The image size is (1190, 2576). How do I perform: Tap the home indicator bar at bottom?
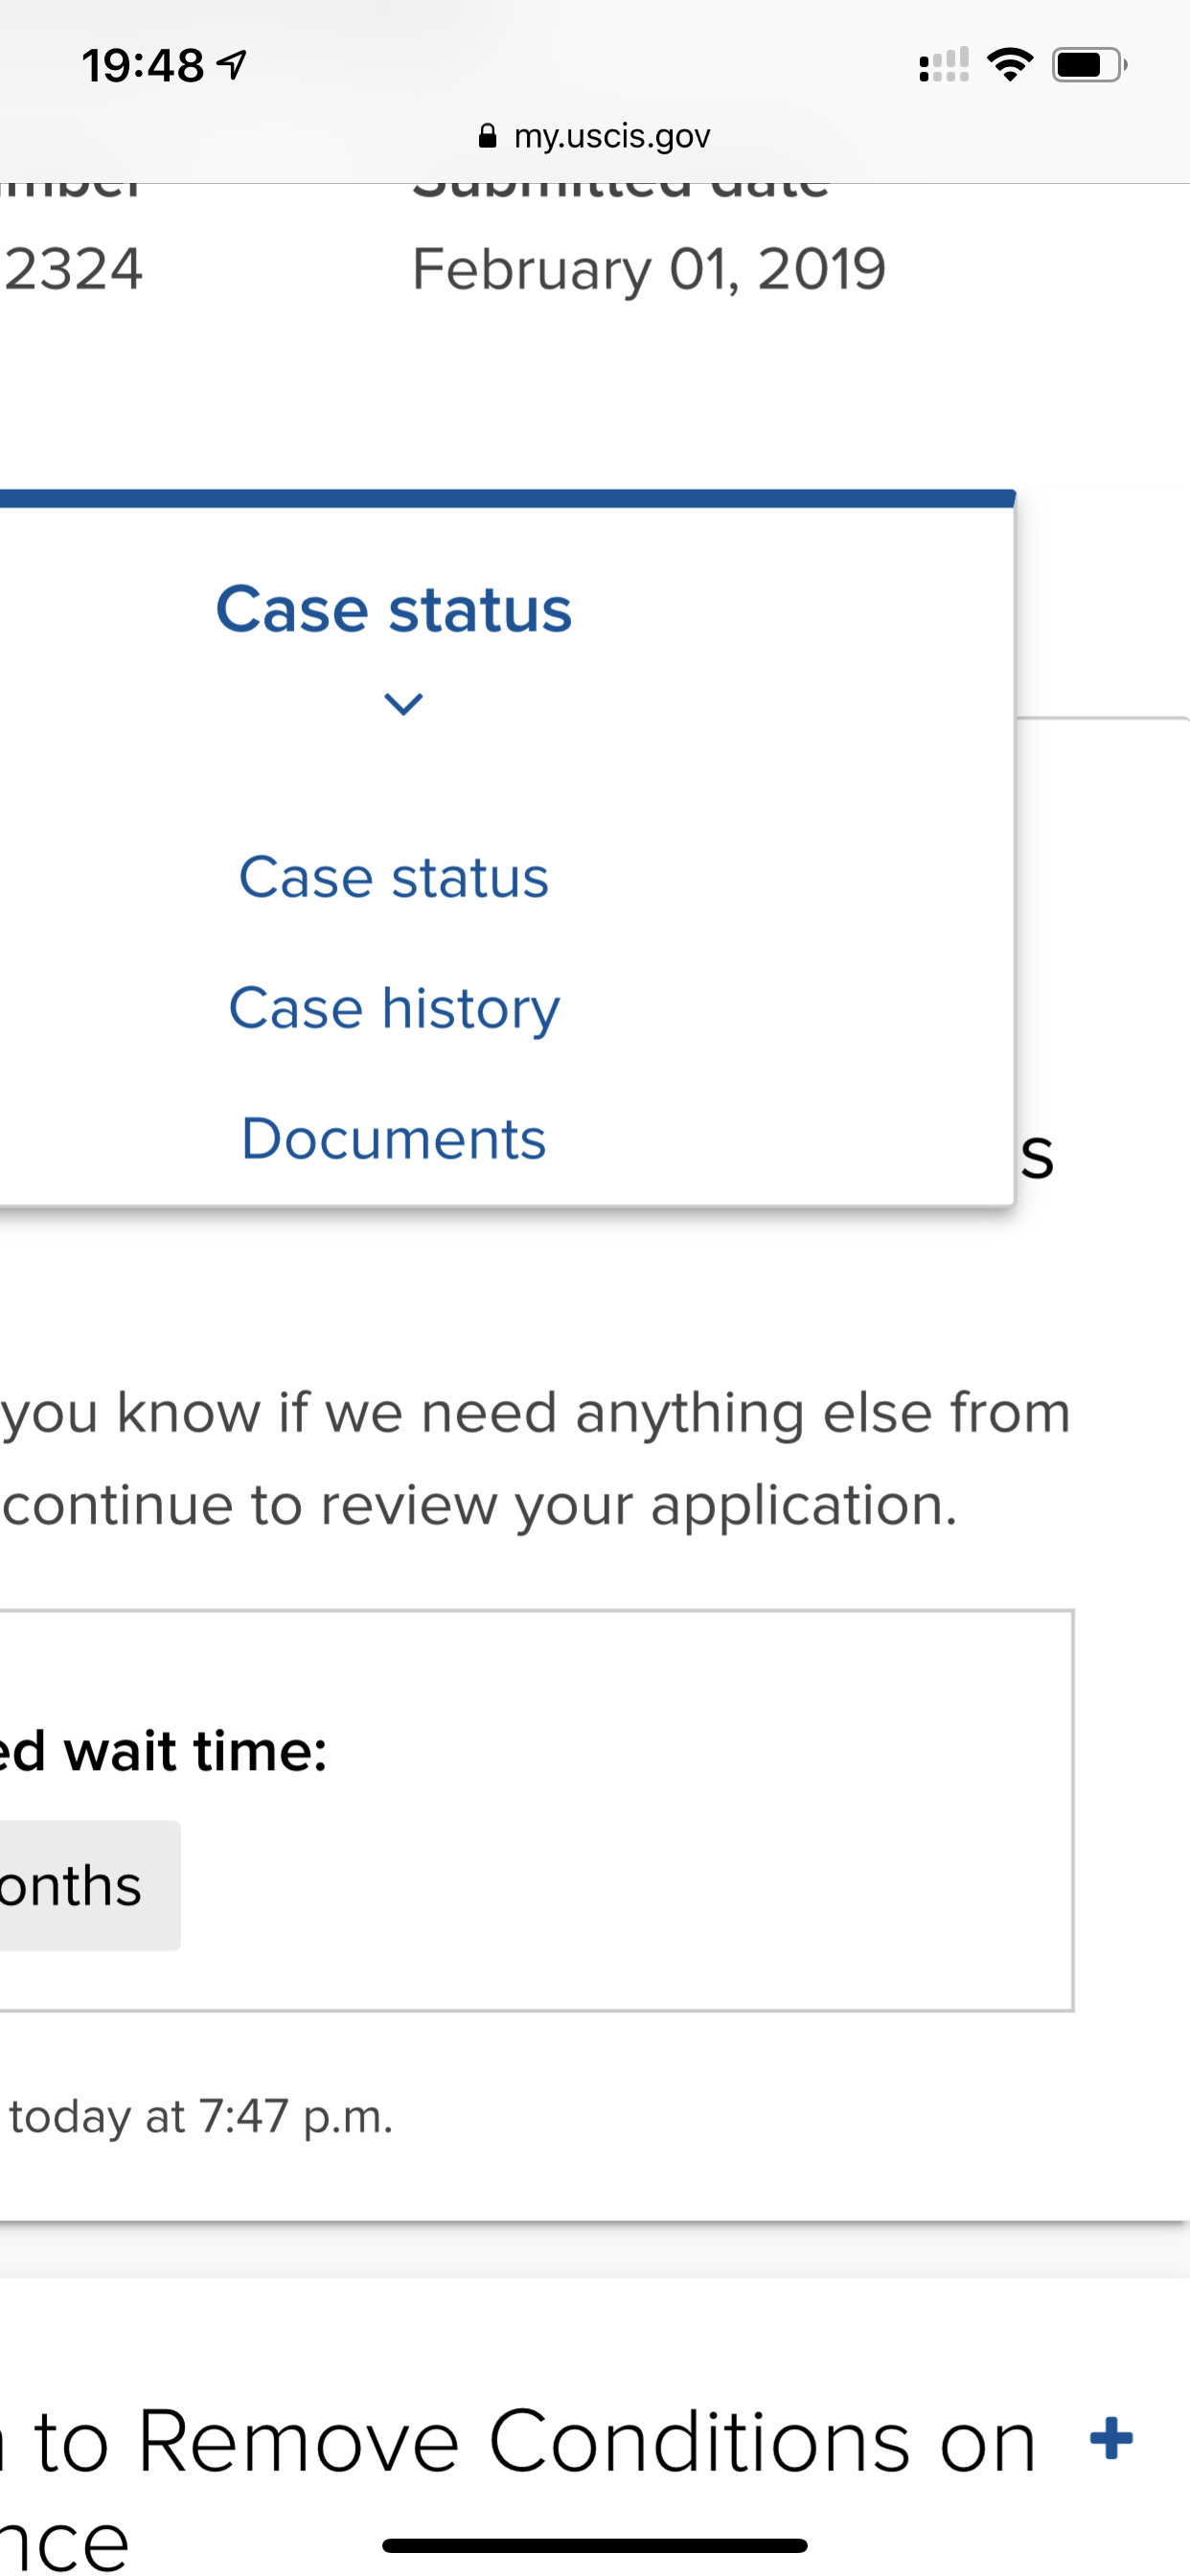[594, 2545]
